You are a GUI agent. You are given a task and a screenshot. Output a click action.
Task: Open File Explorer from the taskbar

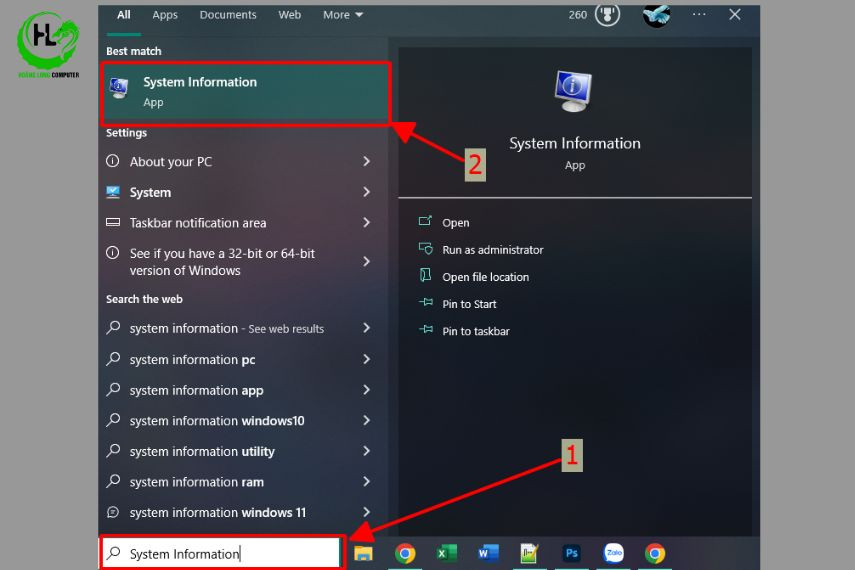pos(363,554)
